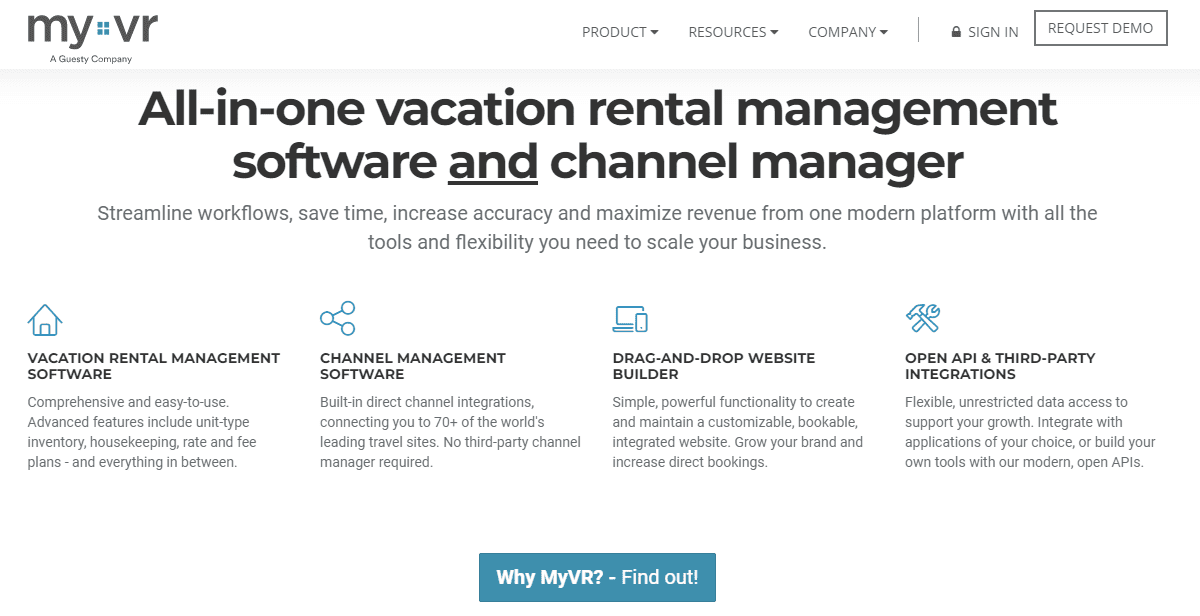
Task: Click the share-nodes channel management icon
Action: (x=338, y=318)
